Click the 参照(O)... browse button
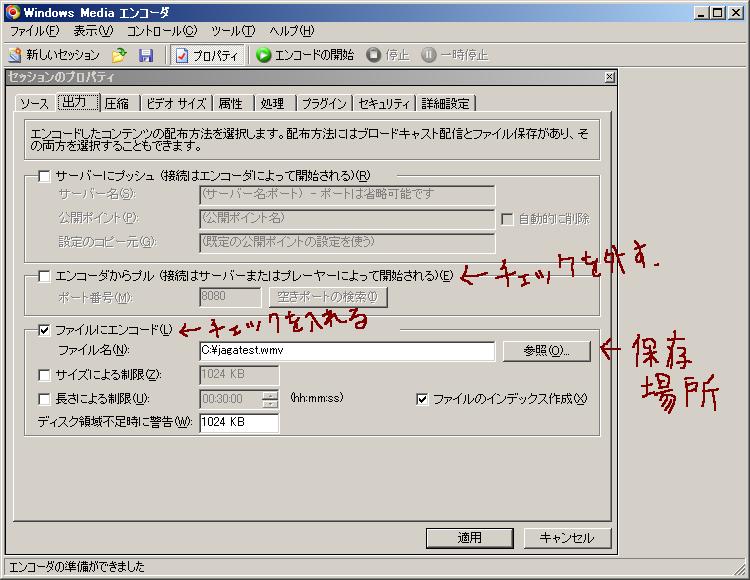 [x=547, y=351]
